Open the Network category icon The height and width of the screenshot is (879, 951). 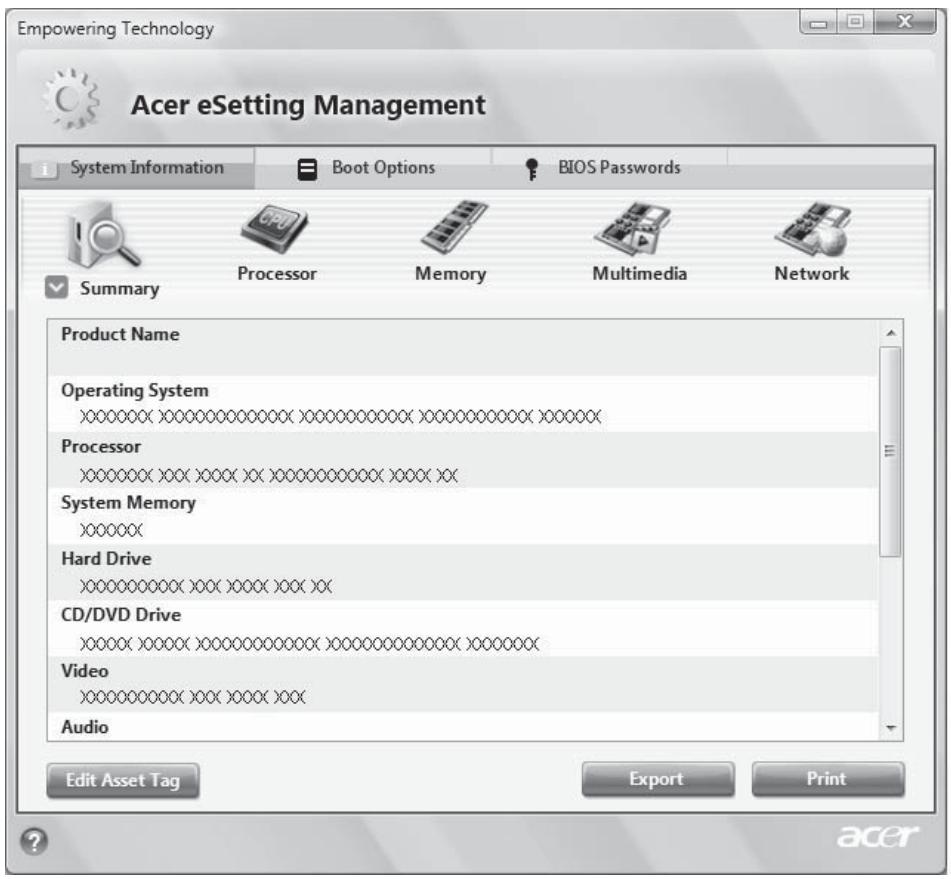coord(812,229)
